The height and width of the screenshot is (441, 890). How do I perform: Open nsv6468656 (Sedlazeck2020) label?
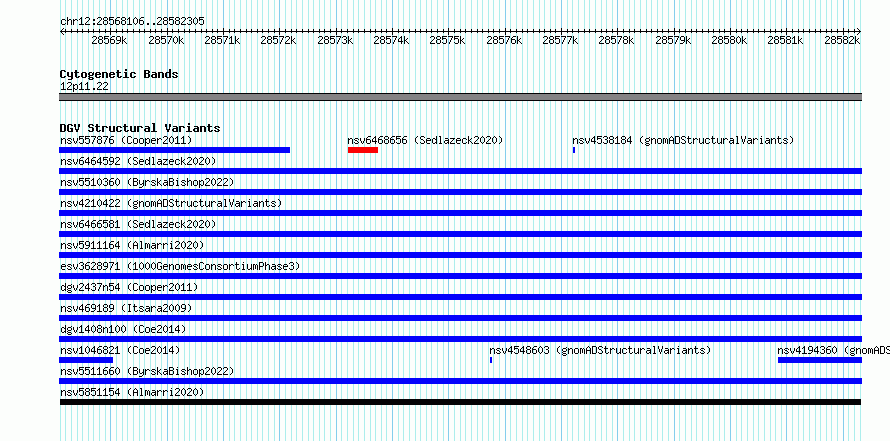pyautogui.click(x=425, y=140)
